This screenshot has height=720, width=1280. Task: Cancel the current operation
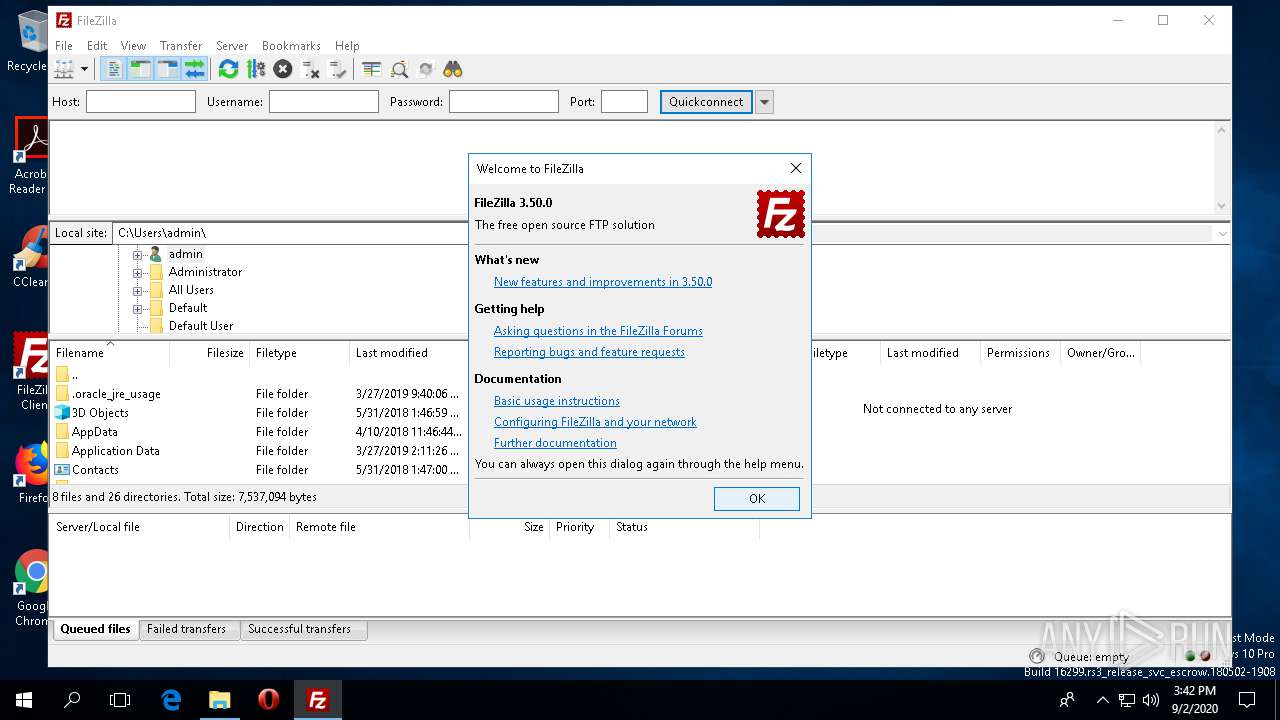[283, 69]
